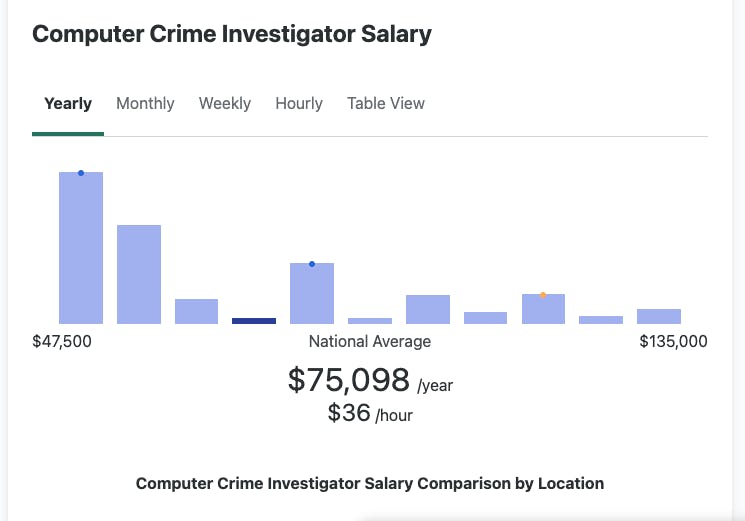Image resolution: width=745 pixels, height=521 pixels.
Task: Click the orange dot on the histogram
Action: [543, 295]
